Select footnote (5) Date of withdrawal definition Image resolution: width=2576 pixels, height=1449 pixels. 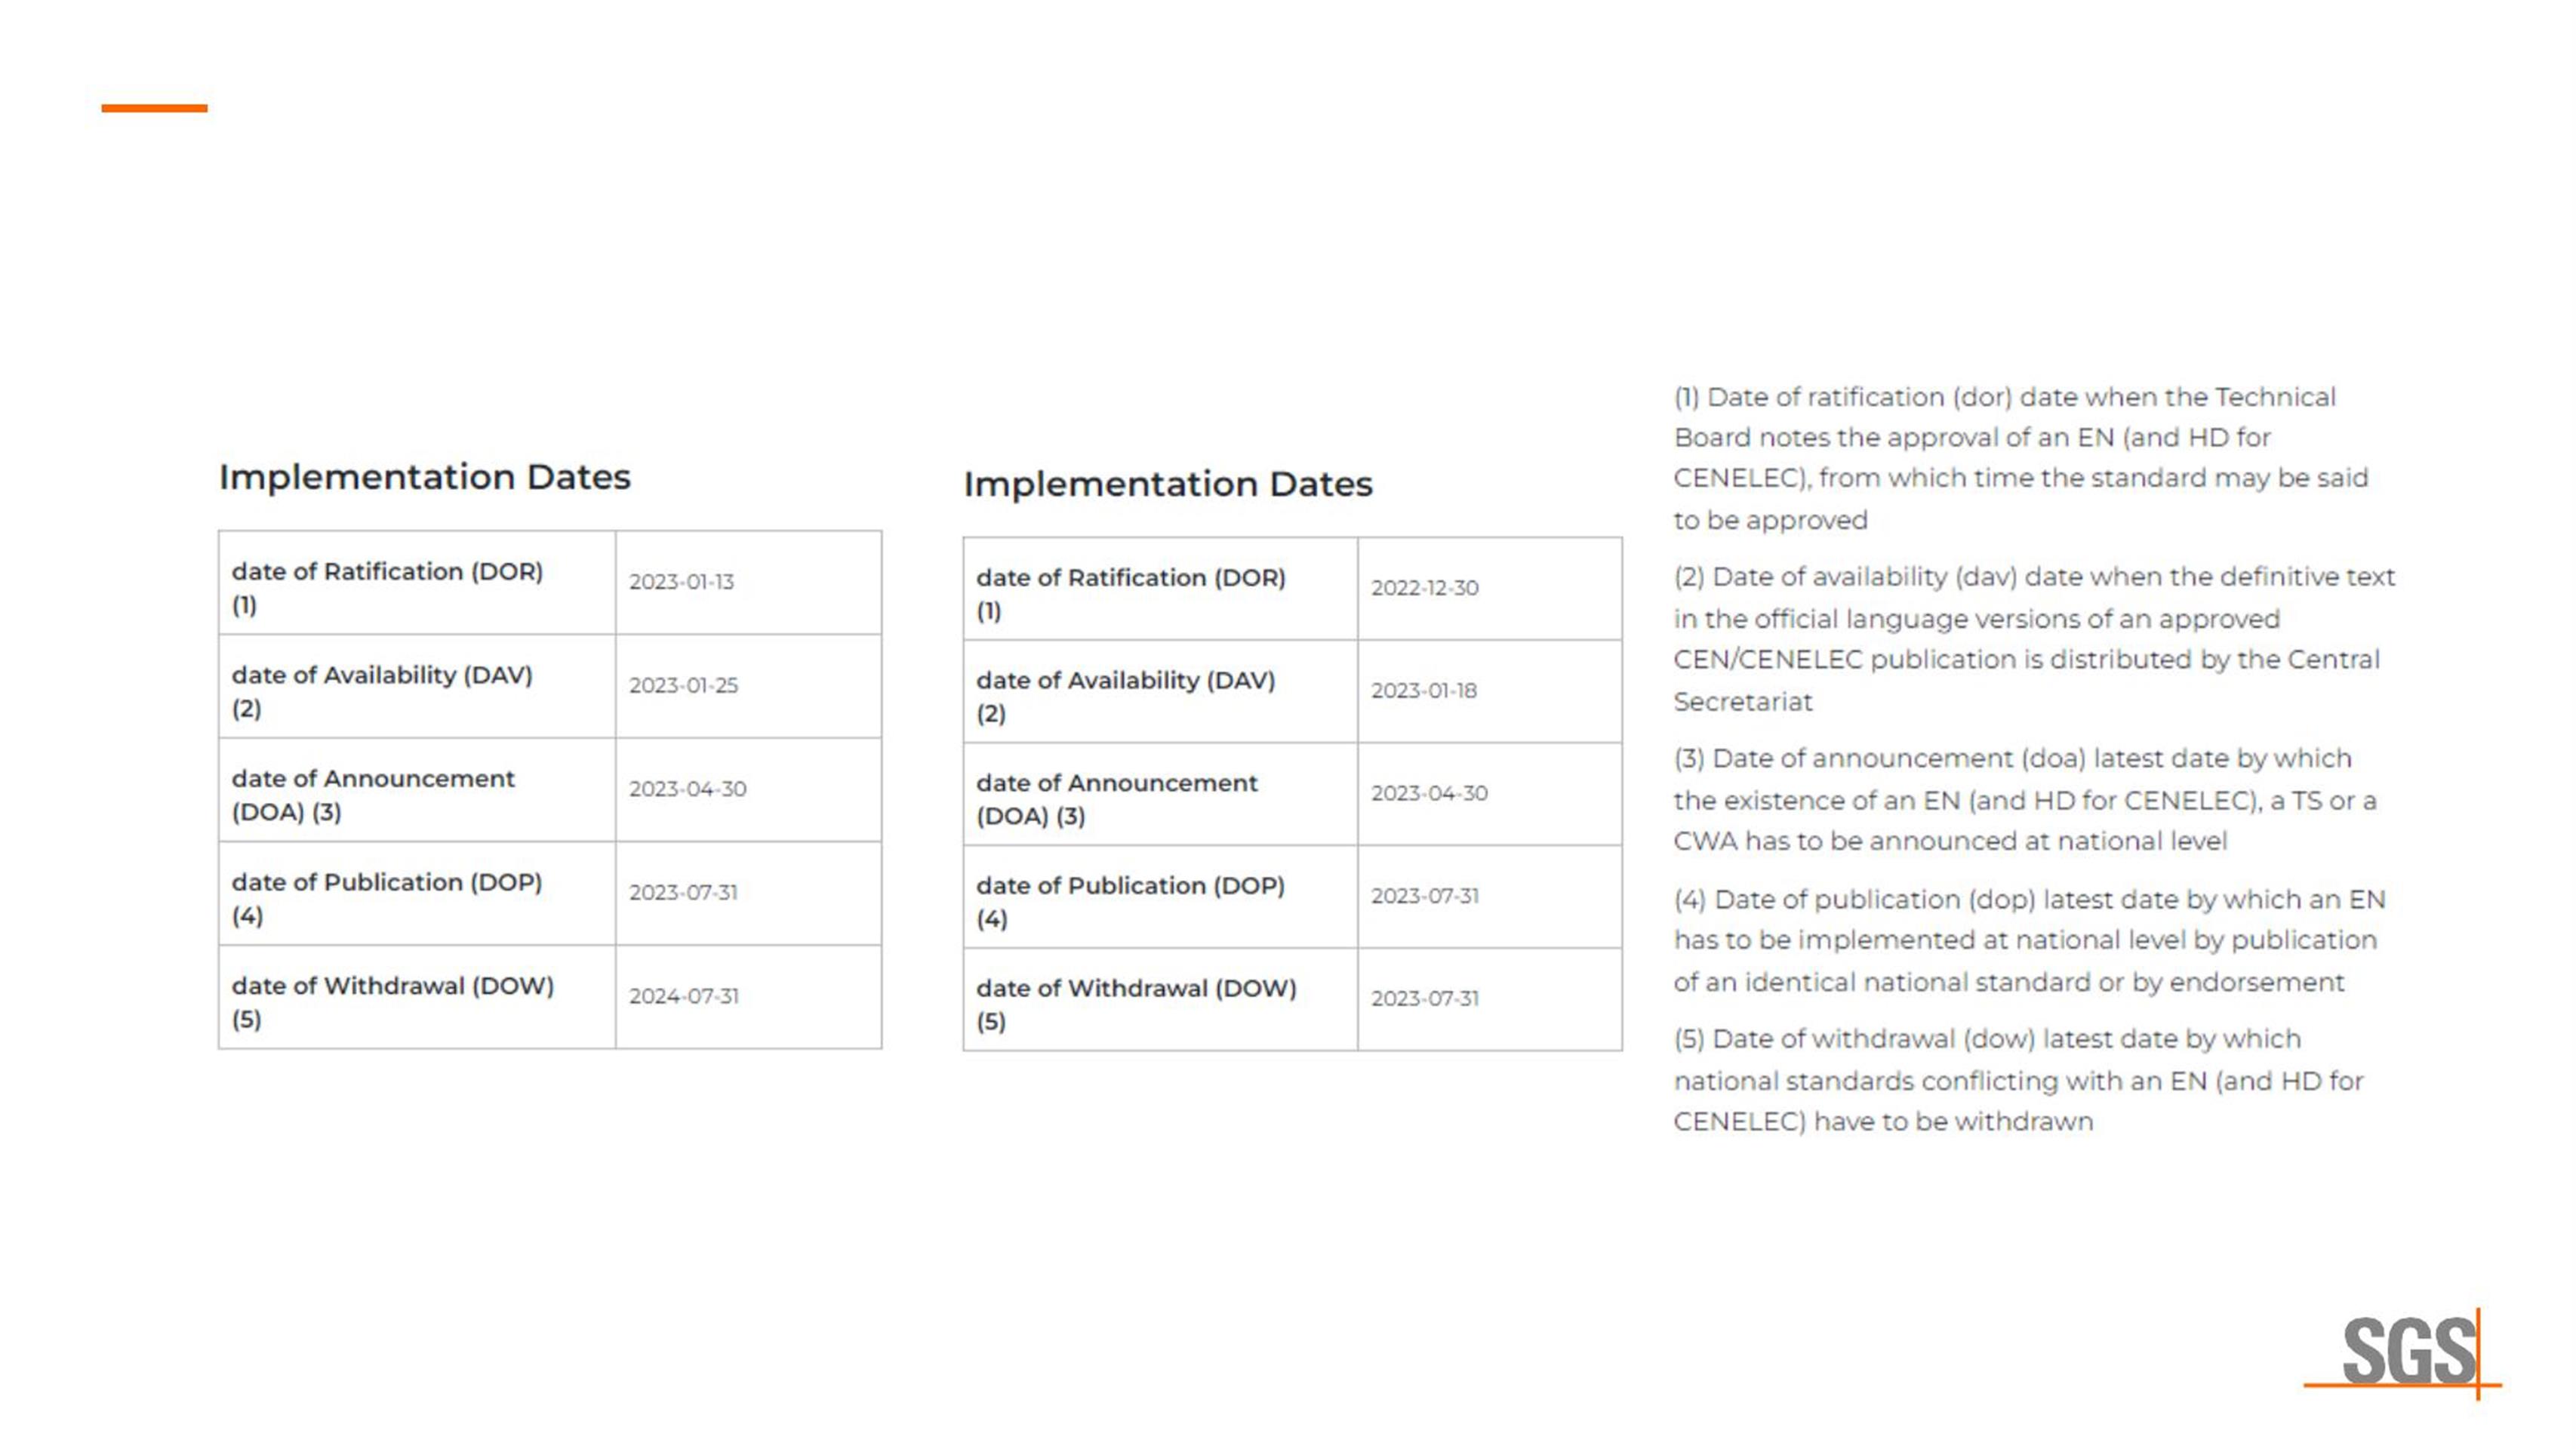(2018, 1080)
